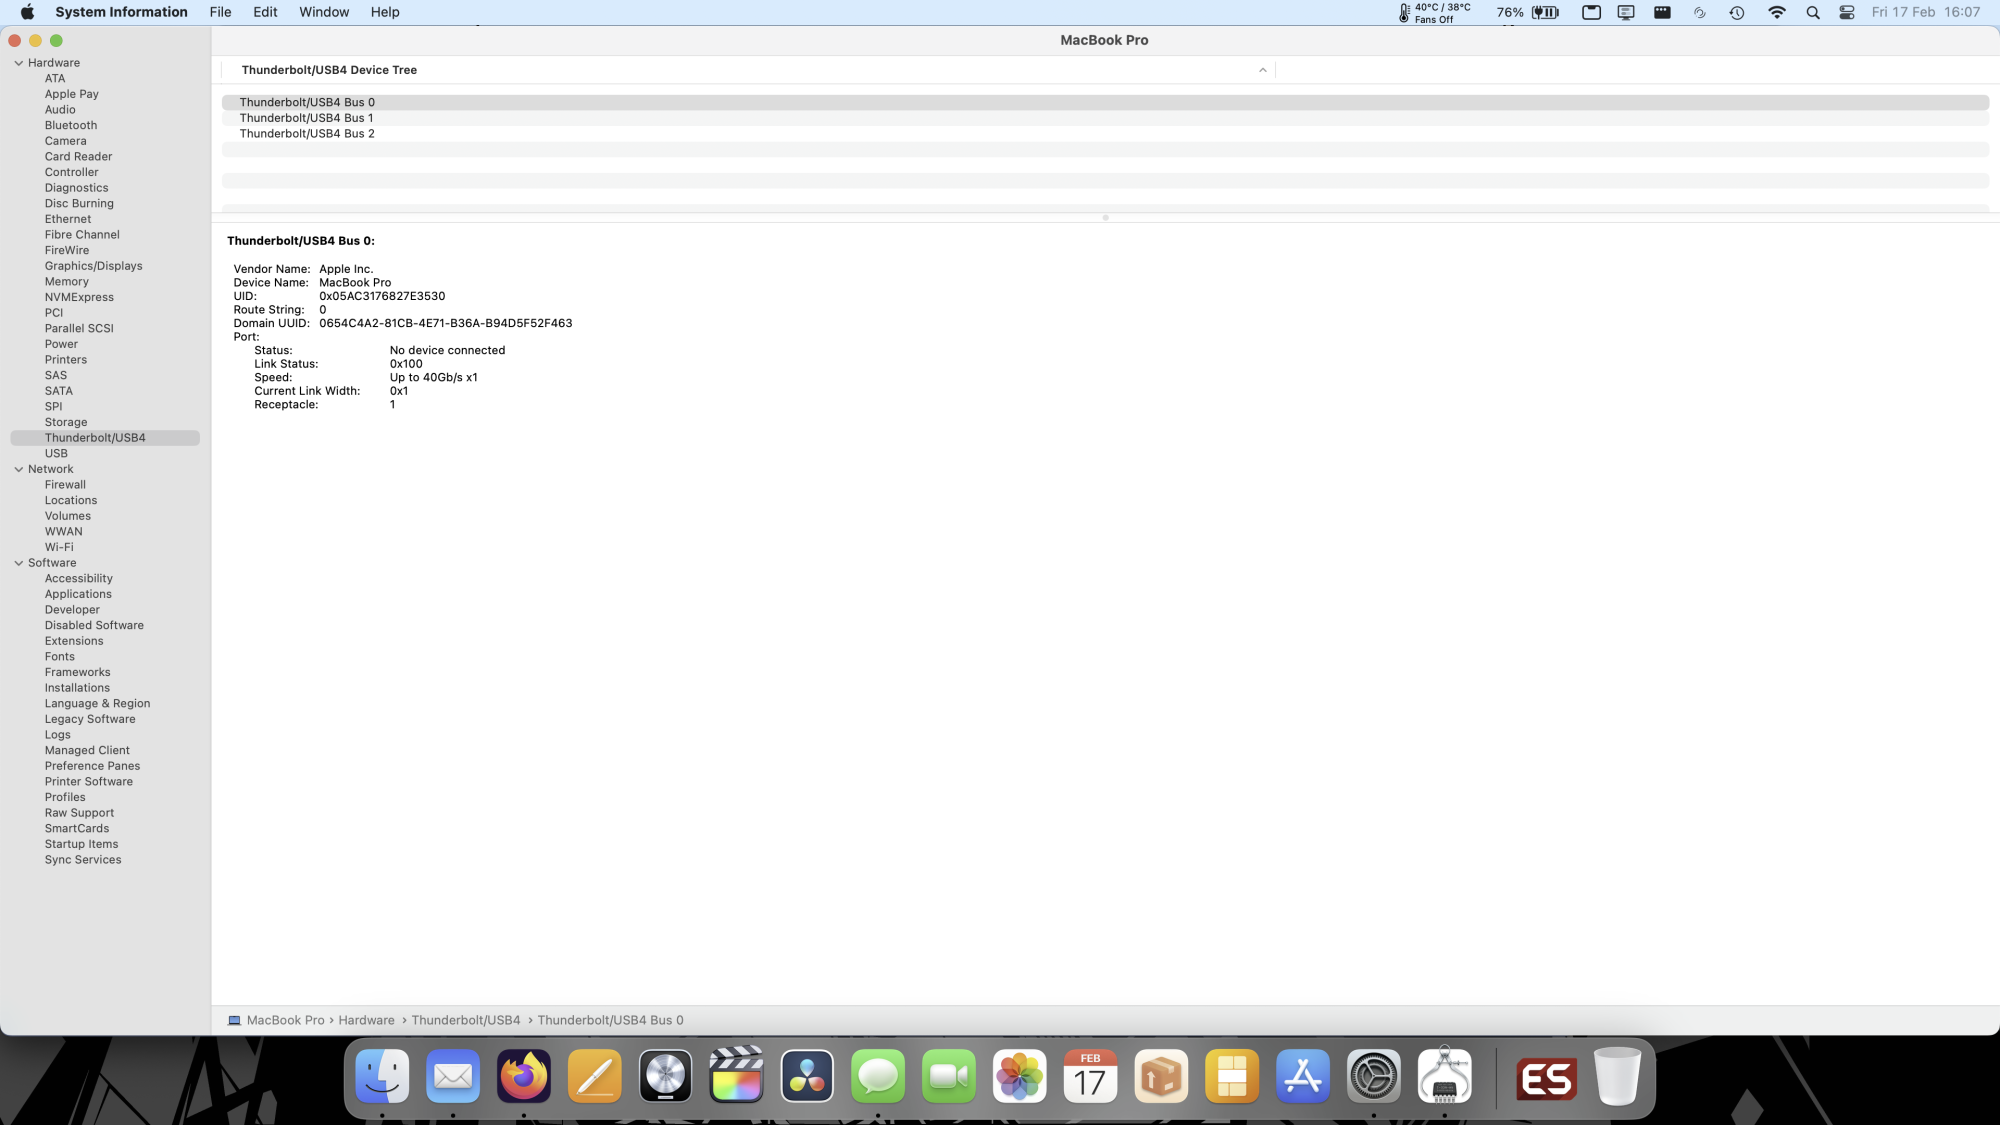Collapse the Software section
This screenshot has height=1125, width=2000.
19,563
